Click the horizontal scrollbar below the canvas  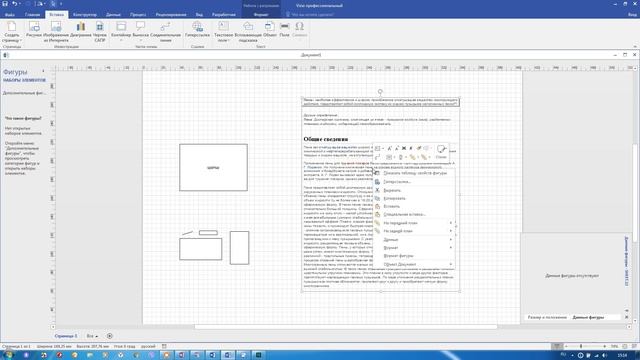pyautogui.click(x=346, y=327)
